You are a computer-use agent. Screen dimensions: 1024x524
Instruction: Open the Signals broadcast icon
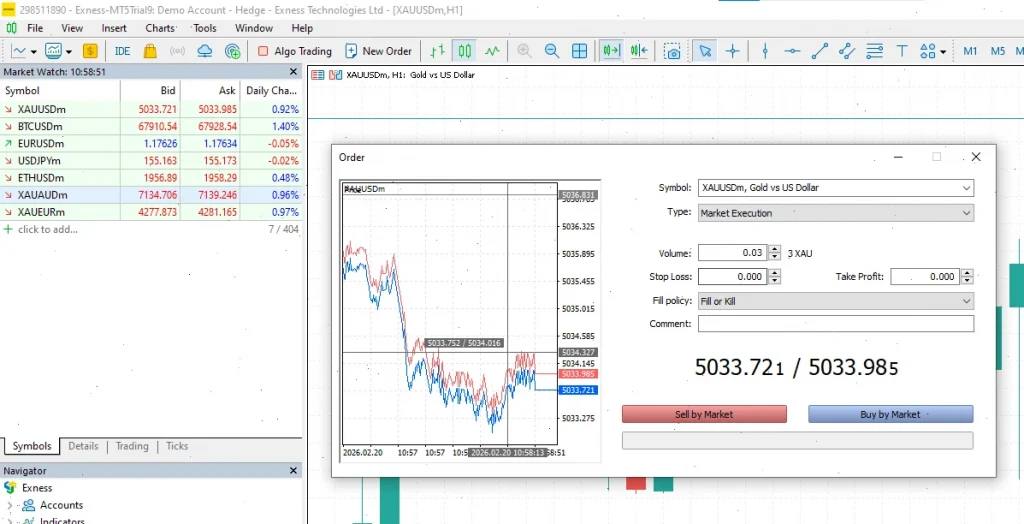177,51
